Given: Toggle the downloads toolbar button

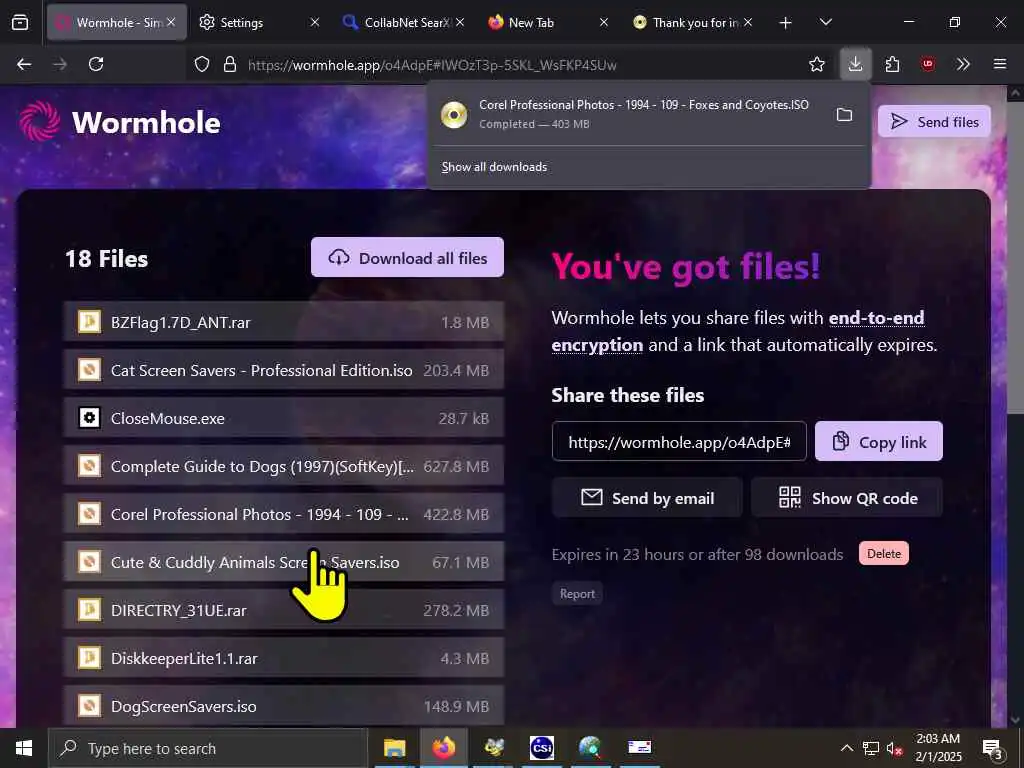Looking at the screenshot, I should coord(855,64).
